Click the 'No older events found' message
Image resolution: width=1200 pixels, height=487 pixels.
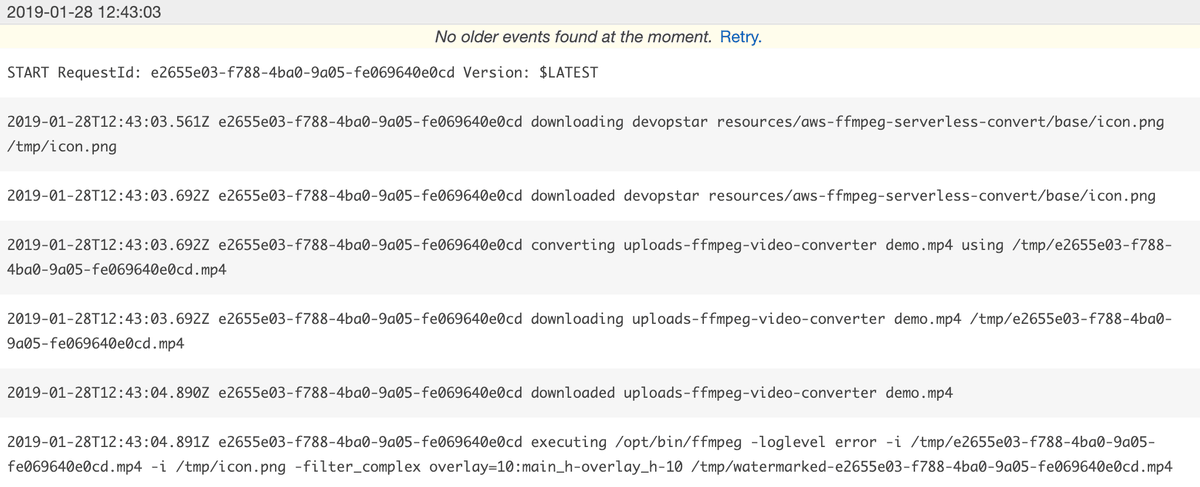point(574,37)
